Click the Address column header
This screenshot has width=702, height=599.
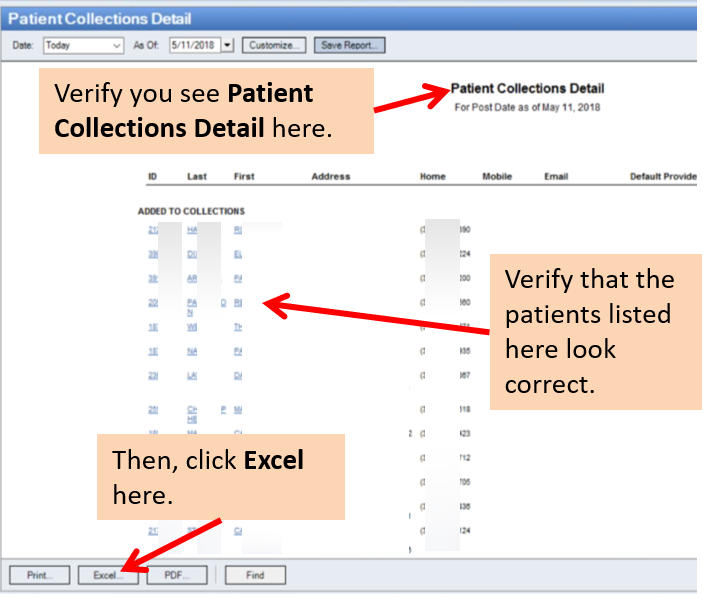pyautogui.click(x=331, y=177)
